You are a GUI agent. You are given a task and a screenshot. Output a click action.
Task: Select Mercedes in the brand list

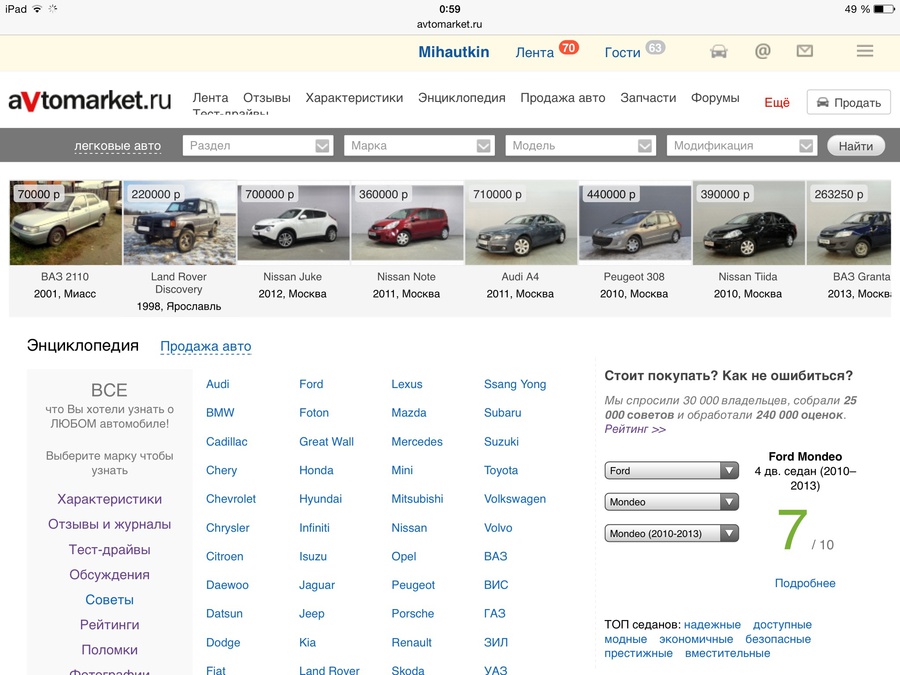[417, 441]
